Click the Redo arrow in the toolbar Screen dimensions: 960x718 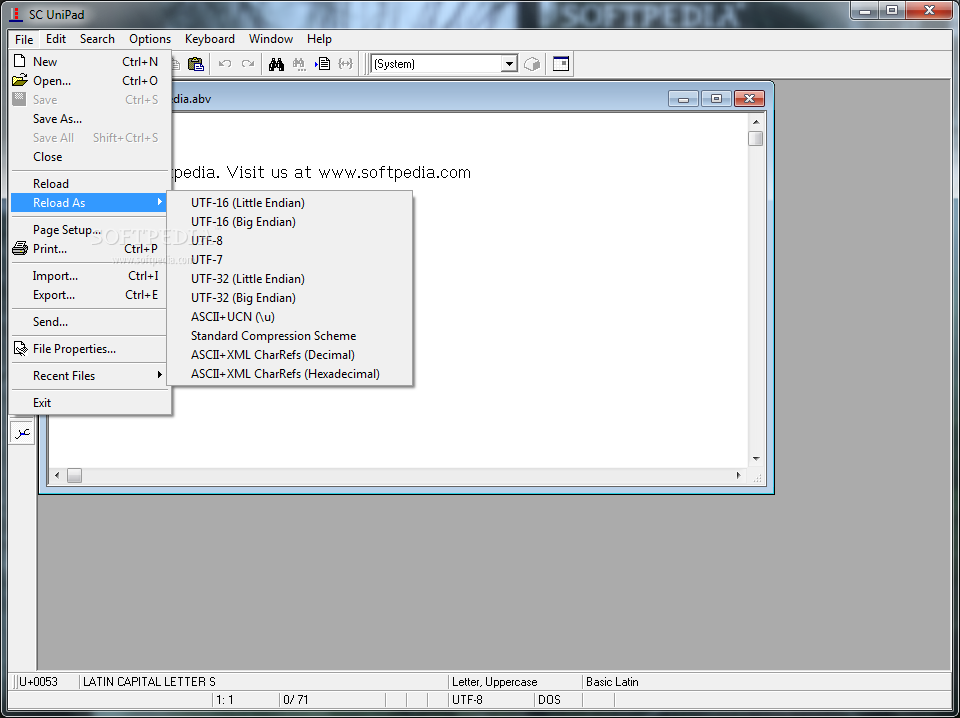[248, 64]
